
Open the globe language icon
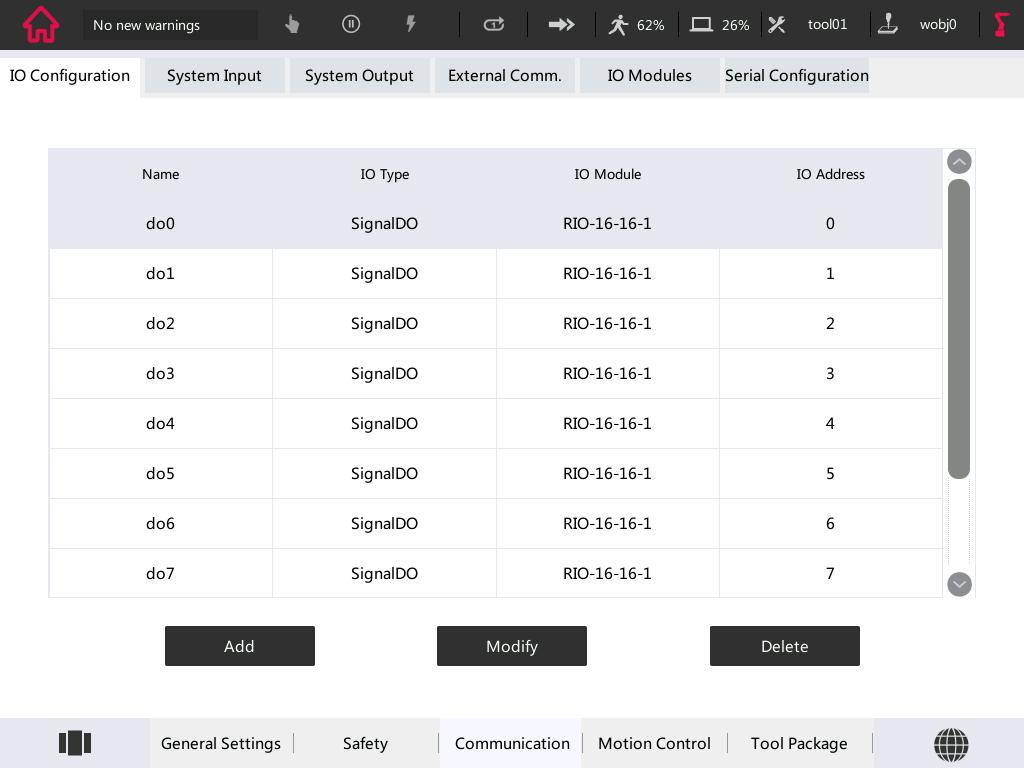pos(950,743)
